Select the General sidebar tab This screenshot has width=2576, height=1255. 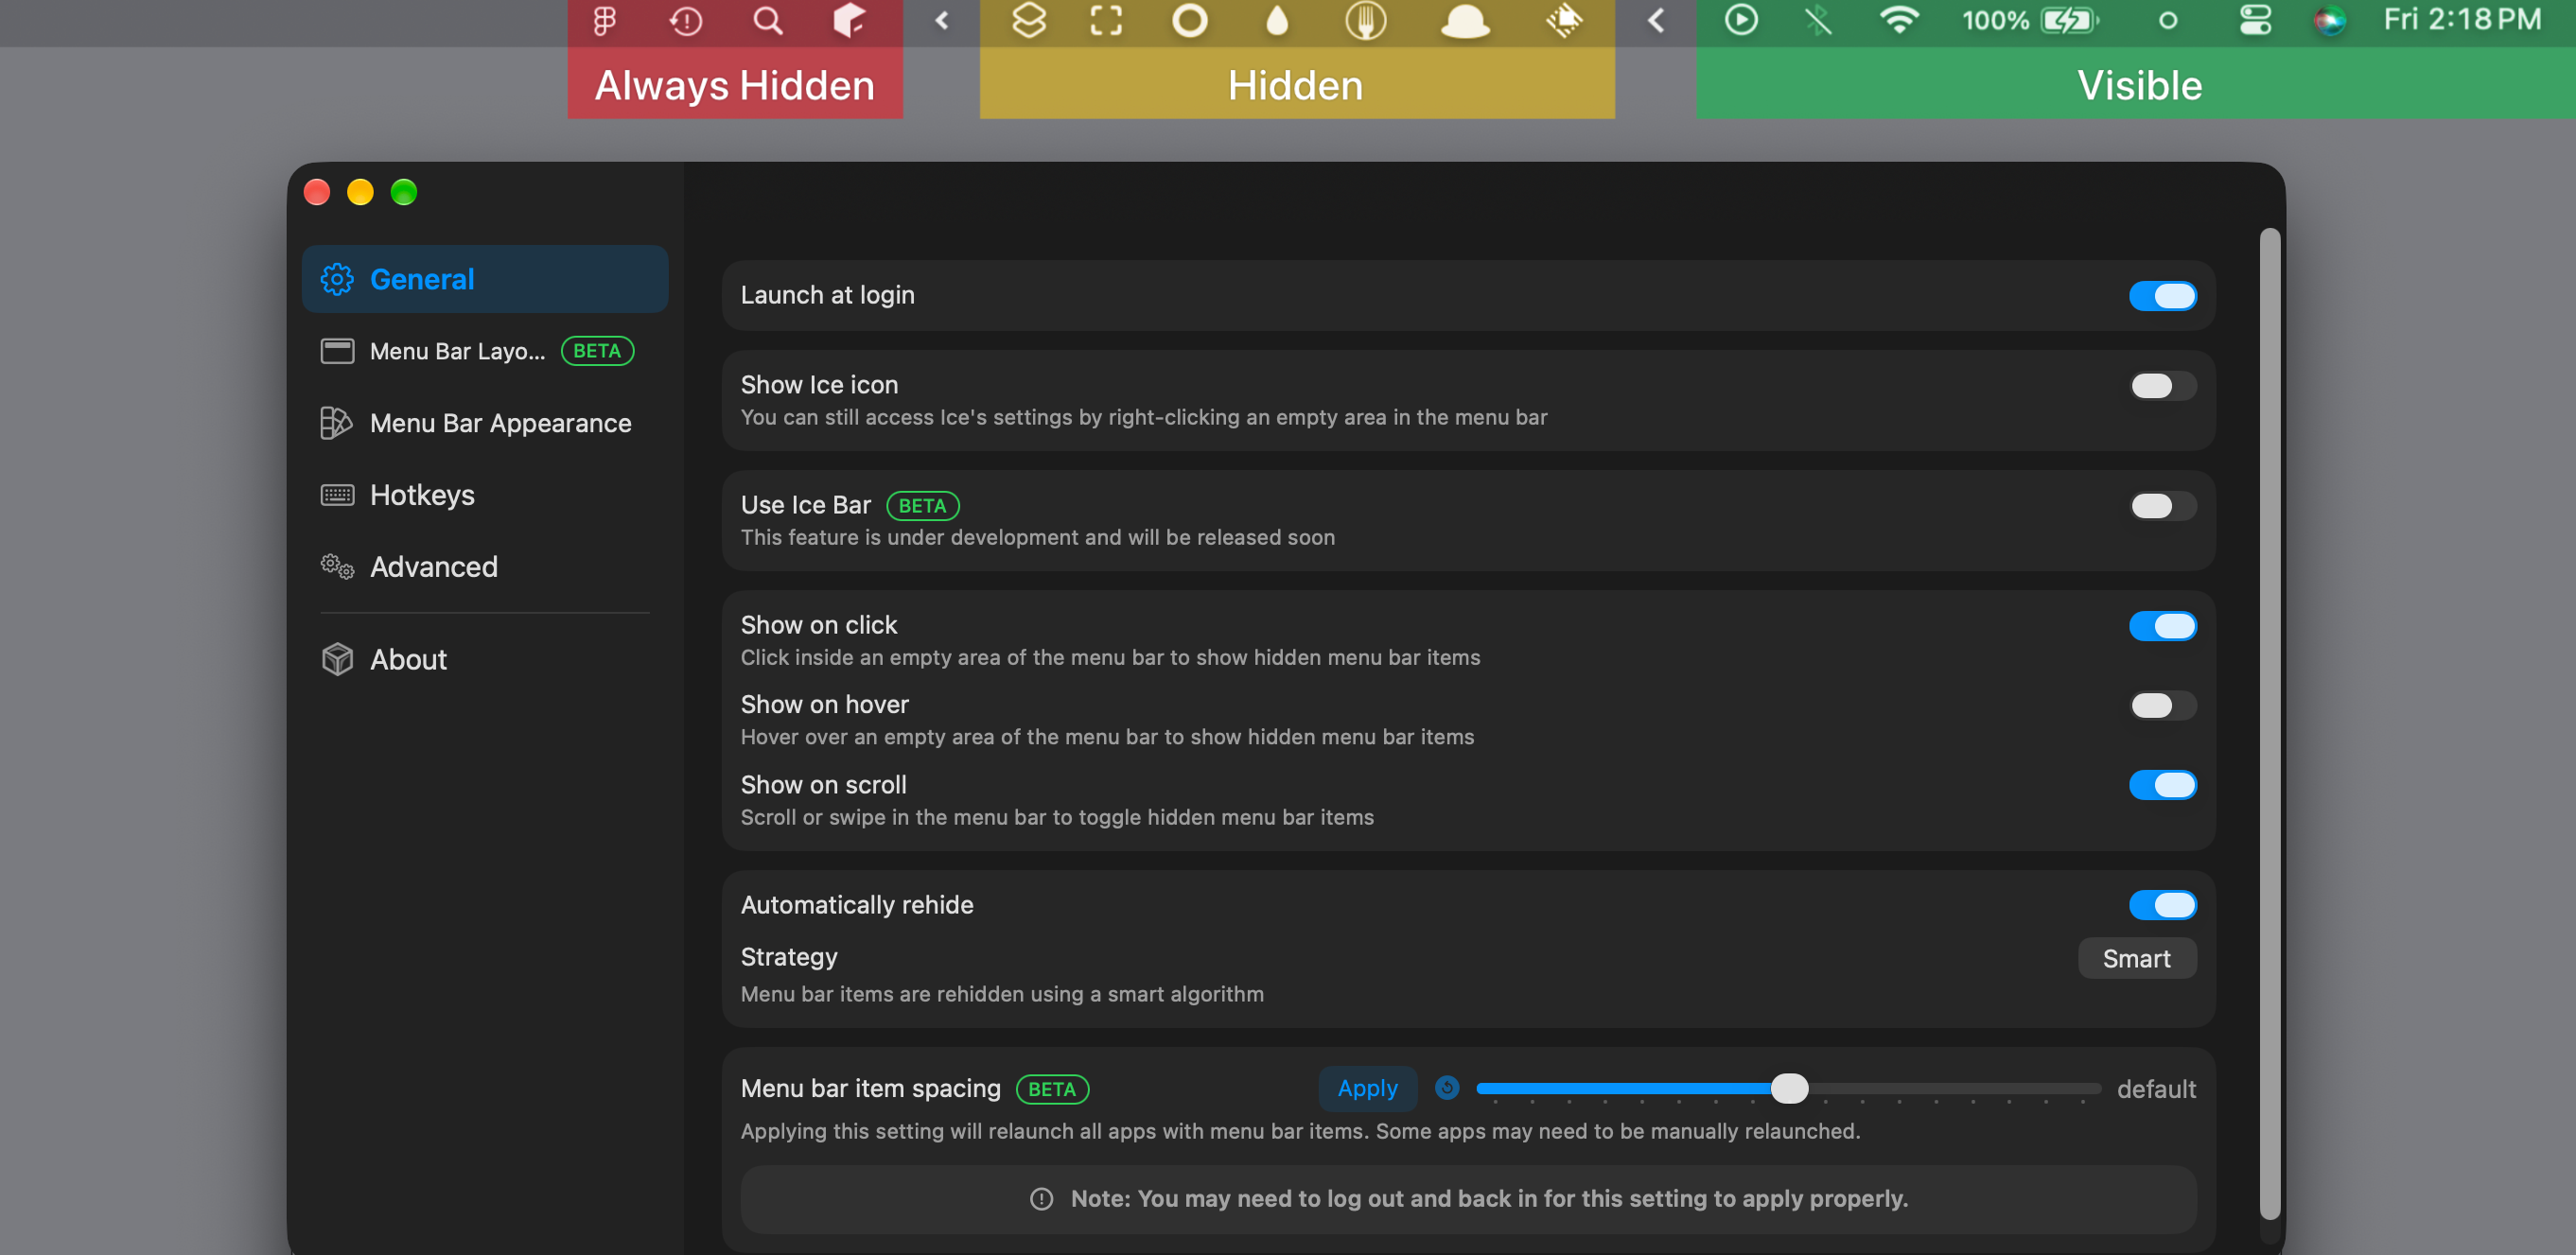[x=485, y=279]
